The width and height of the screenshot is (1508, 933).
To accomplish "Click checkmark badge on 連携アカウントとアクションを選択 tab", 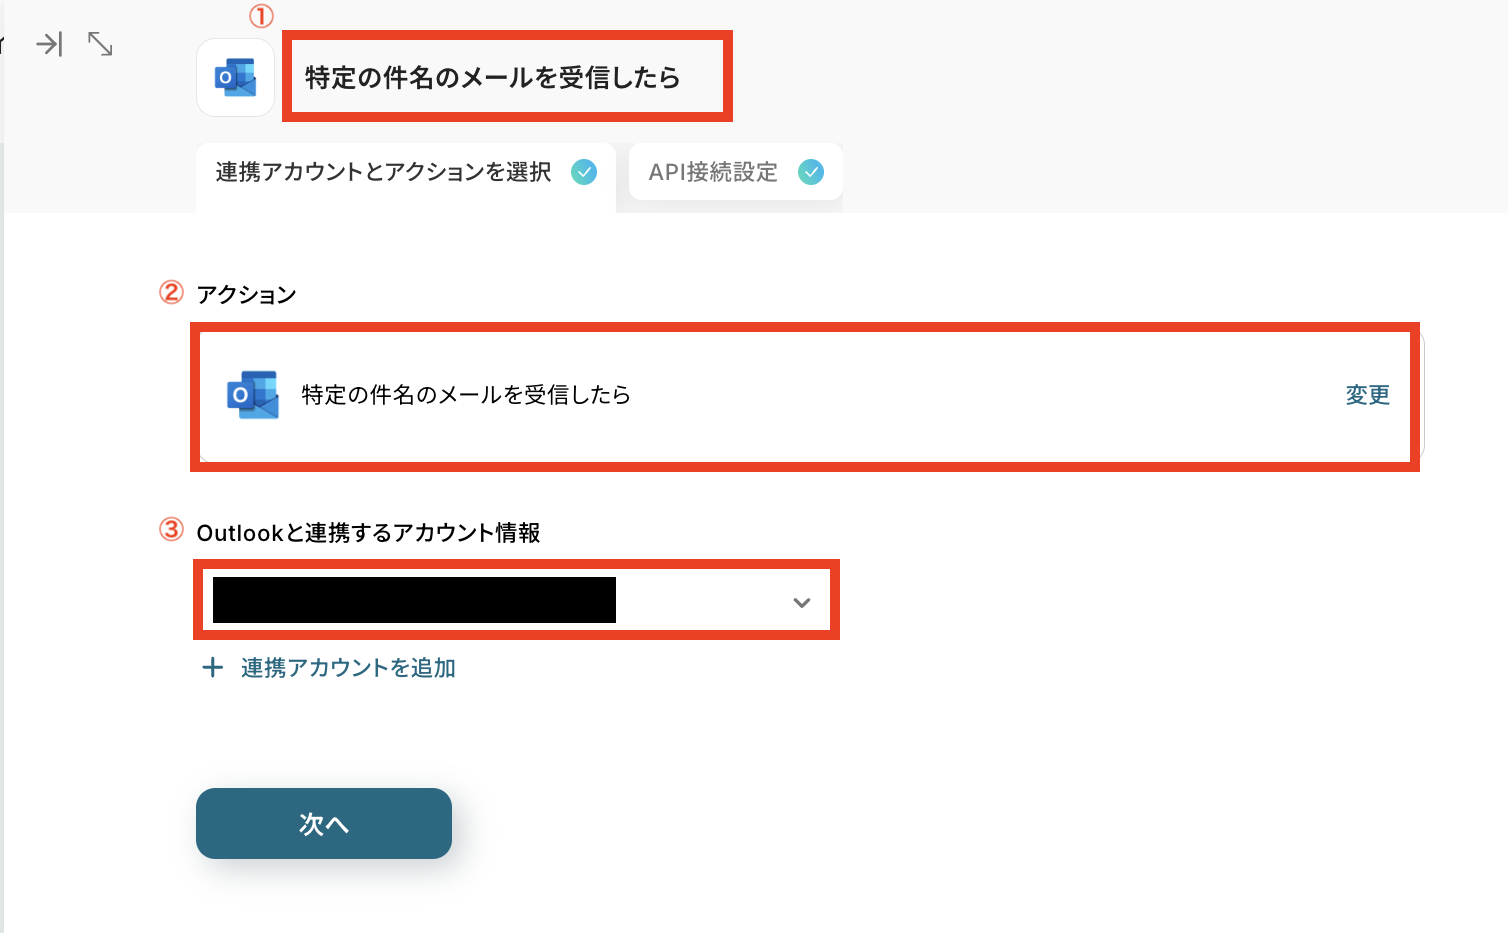I will pos(584,172).
